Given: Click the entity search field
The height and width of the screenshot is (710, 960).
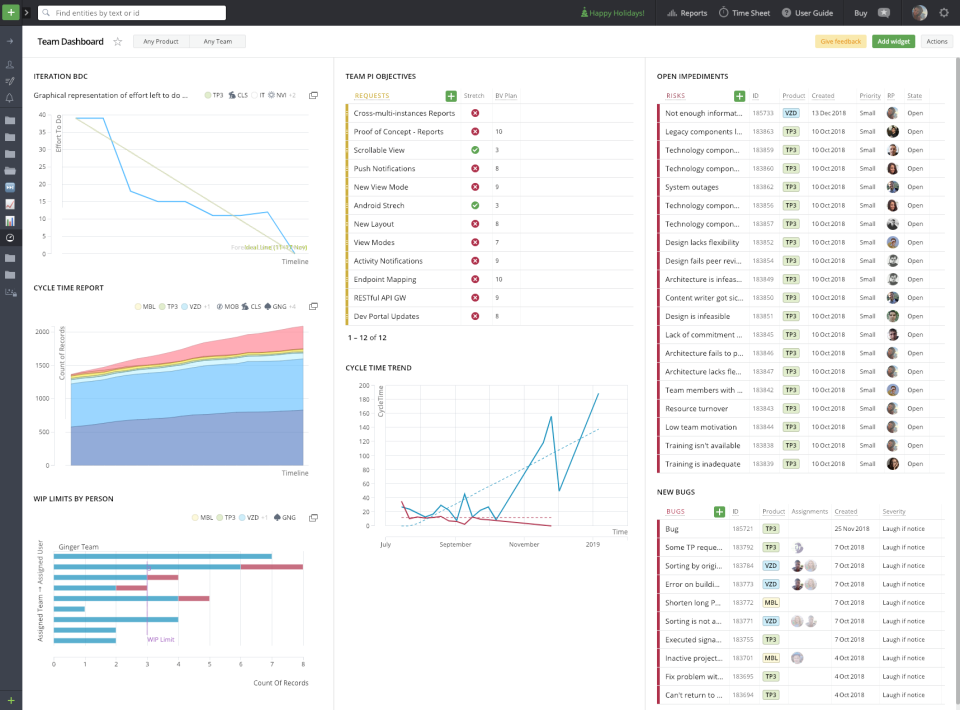Looking at the screenshot, I should [x=130, y=13].
